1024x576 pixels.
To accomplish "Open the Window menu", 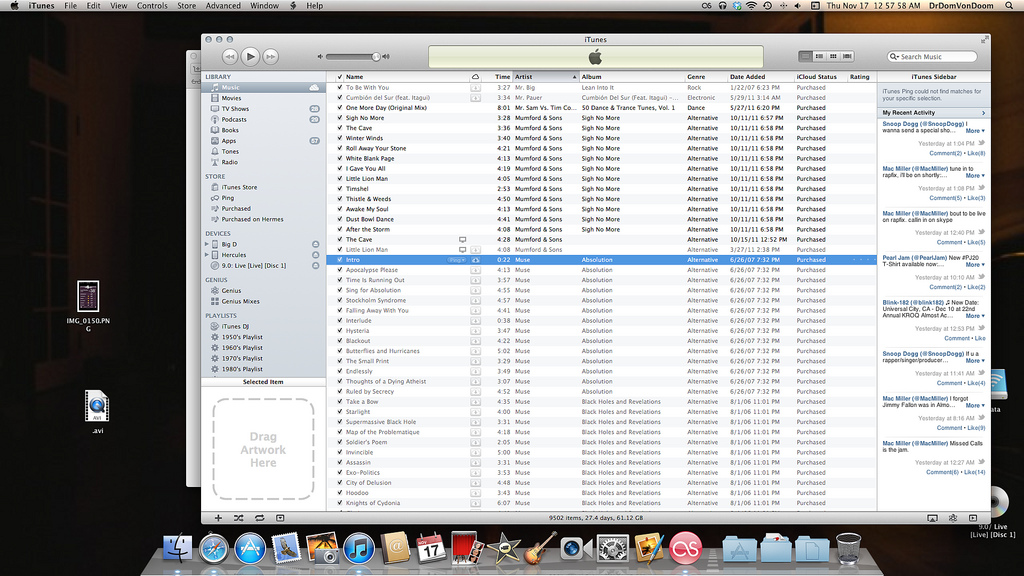I will (x=264, y=6).
